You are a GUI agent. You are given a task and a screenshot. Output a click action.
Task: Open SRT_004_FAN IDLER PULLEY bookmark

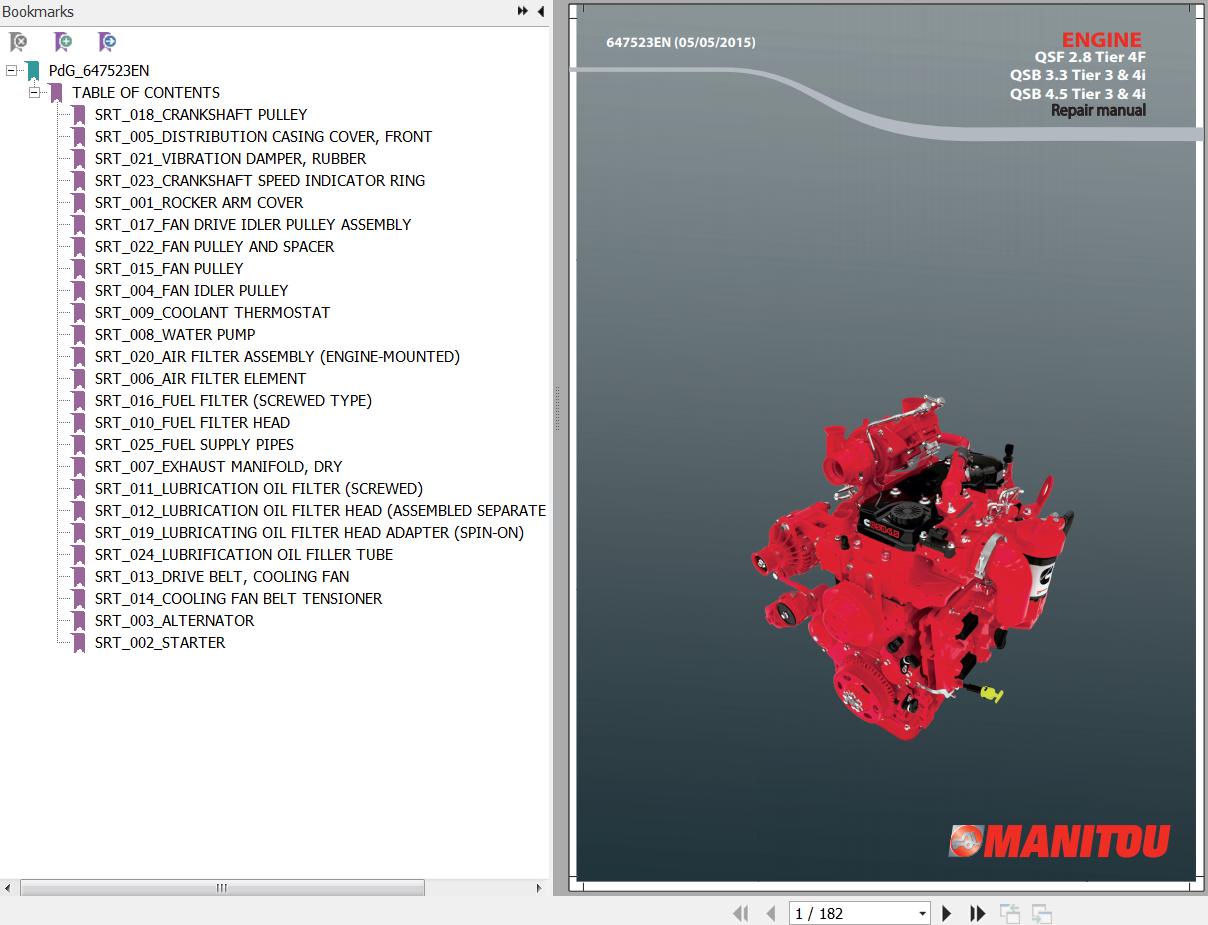click(192, 291)
